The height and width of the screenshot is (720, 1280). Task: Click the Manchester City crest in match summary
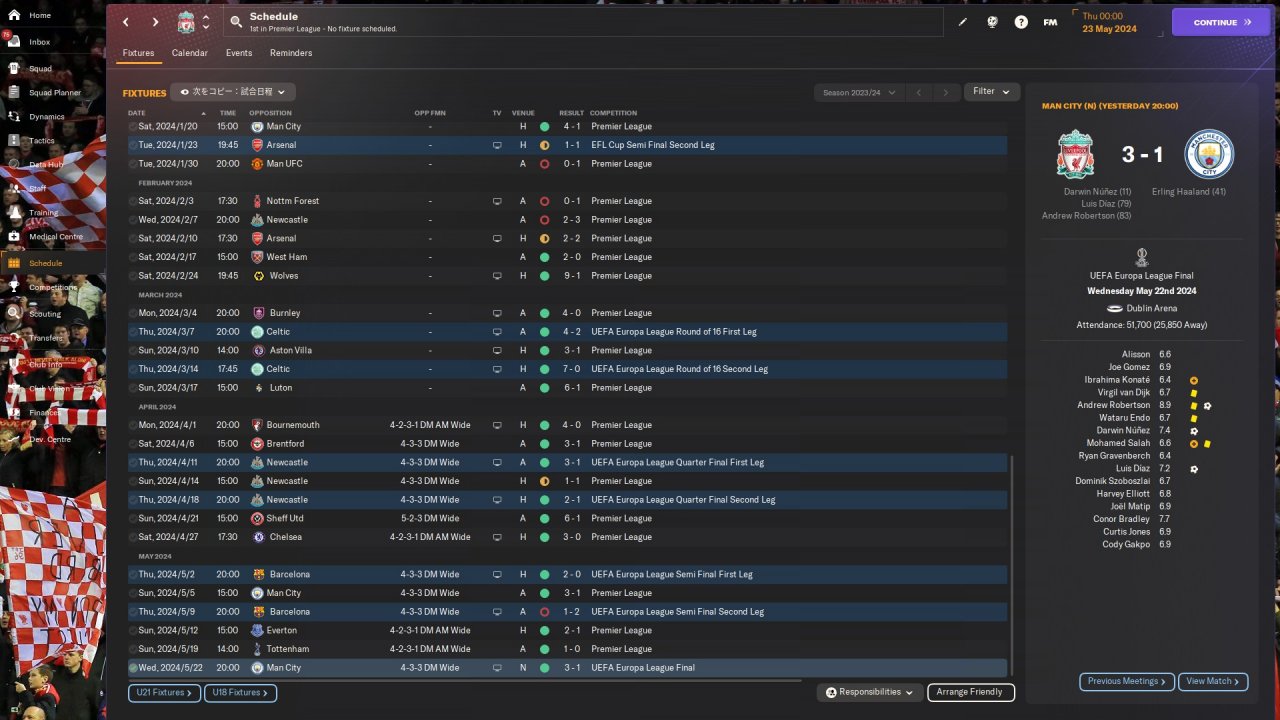point(1209,154)
